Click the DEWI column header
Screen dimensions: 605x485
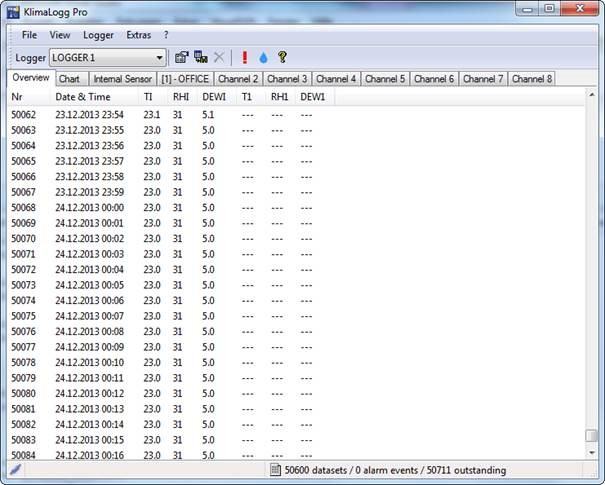tap(213, 97)
